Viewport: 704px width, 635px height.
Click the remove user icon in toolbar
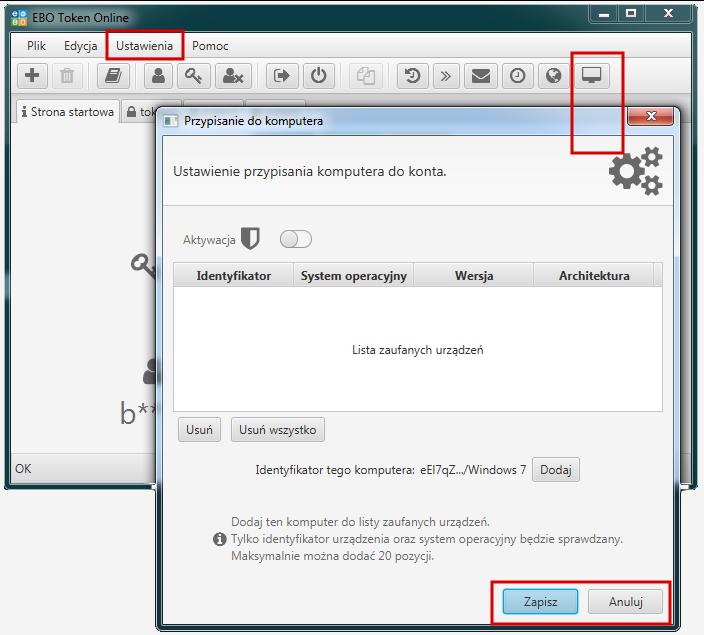click(233, 75)
